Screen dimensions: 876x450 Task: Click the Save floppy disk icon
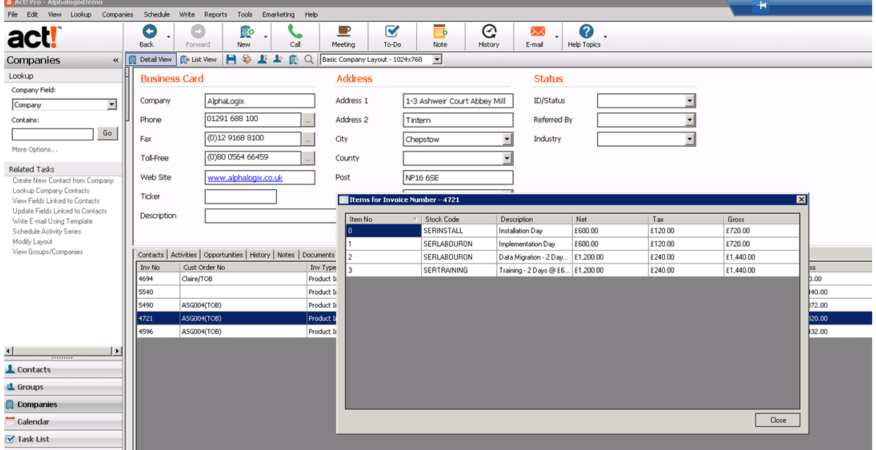231,59
